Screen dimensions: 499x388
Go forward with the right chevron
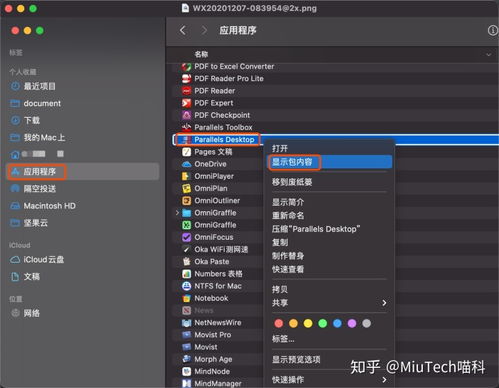pos(204,30)
